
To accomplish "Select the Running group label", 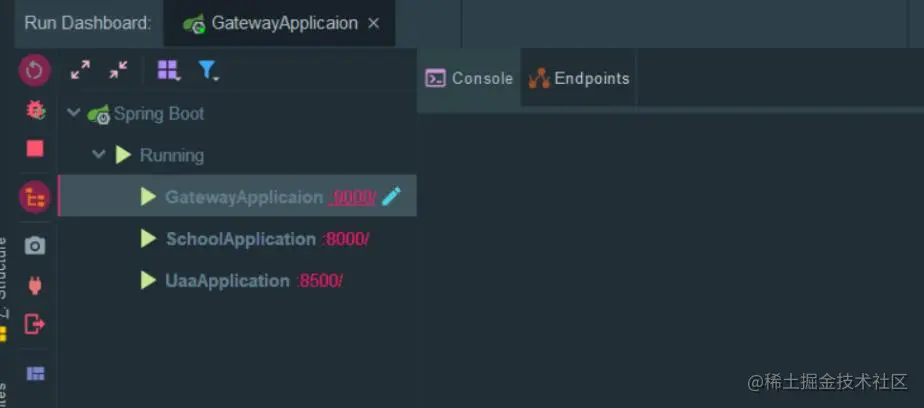I will pos(171,155).
